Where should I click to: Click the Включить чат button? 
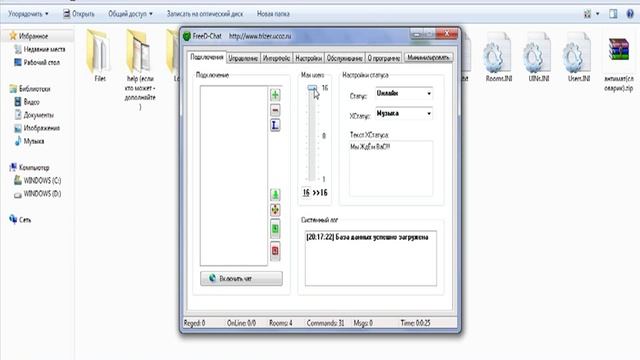pos(241,278)
